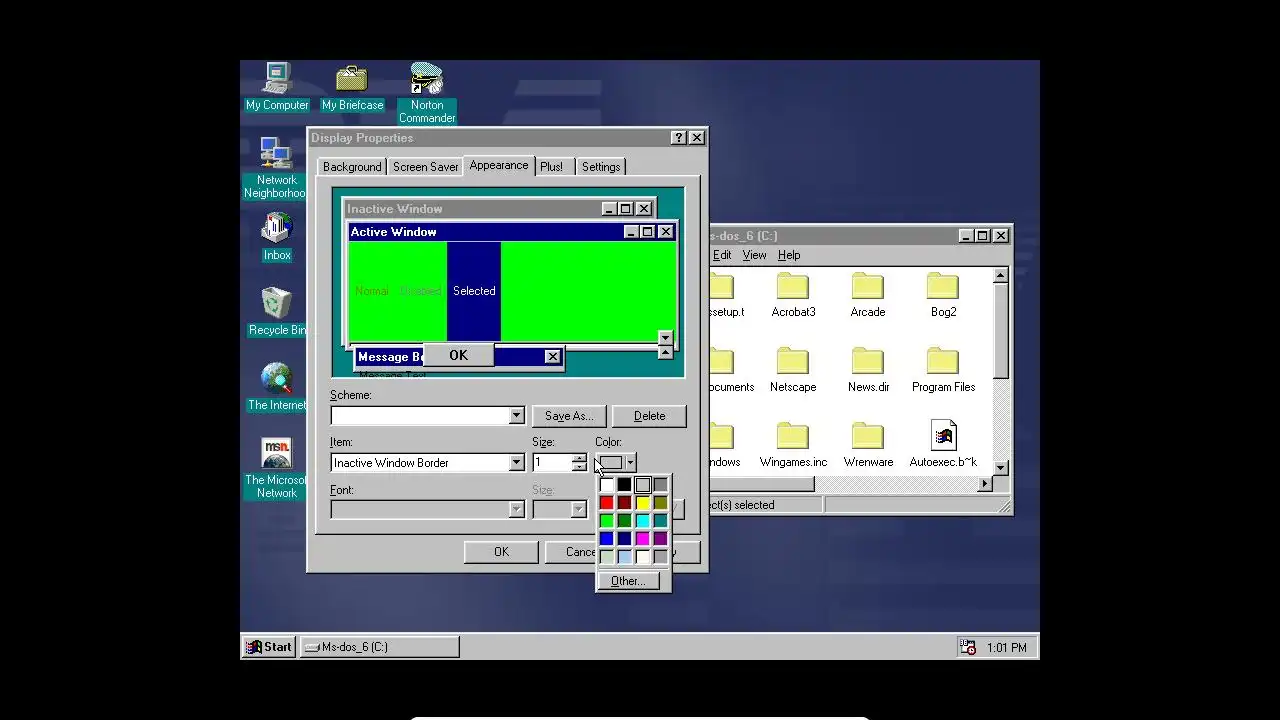Click explorer horizontal scrollbar right arrow
This screenshot has width=1280, height=720.
984,484
